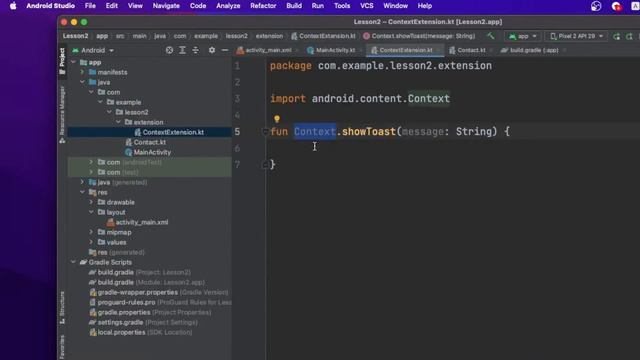Select MainActivity in project tree

click(152, 152)
